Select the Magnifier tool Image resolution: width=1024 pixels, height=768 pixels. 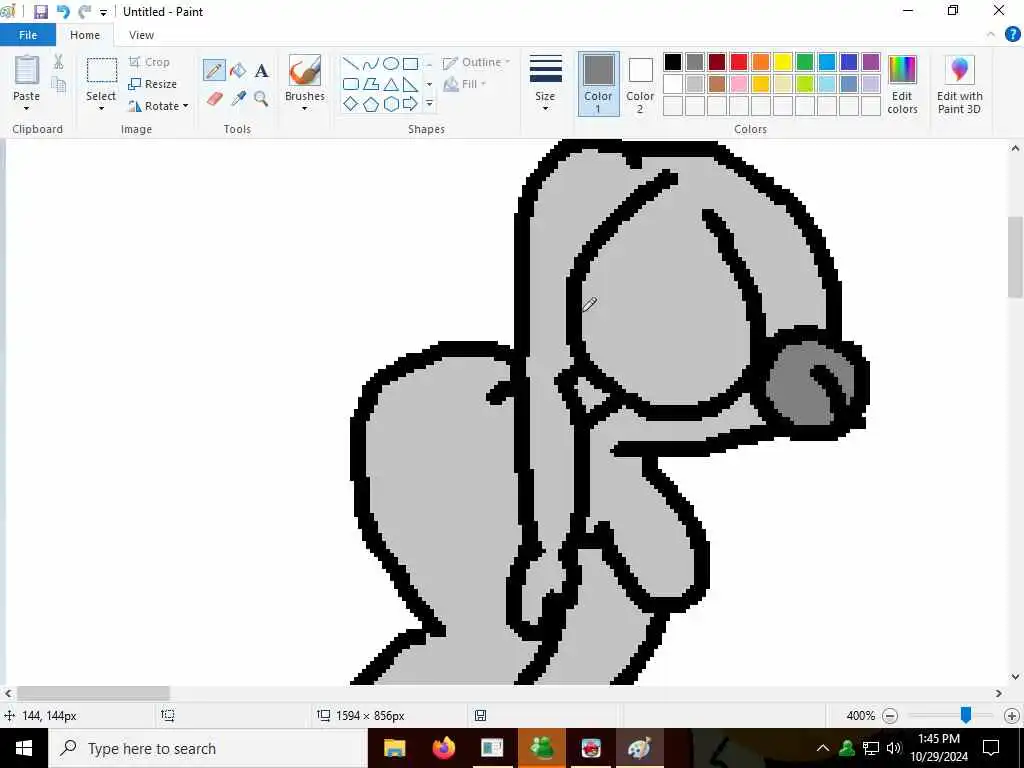point(261,99)
